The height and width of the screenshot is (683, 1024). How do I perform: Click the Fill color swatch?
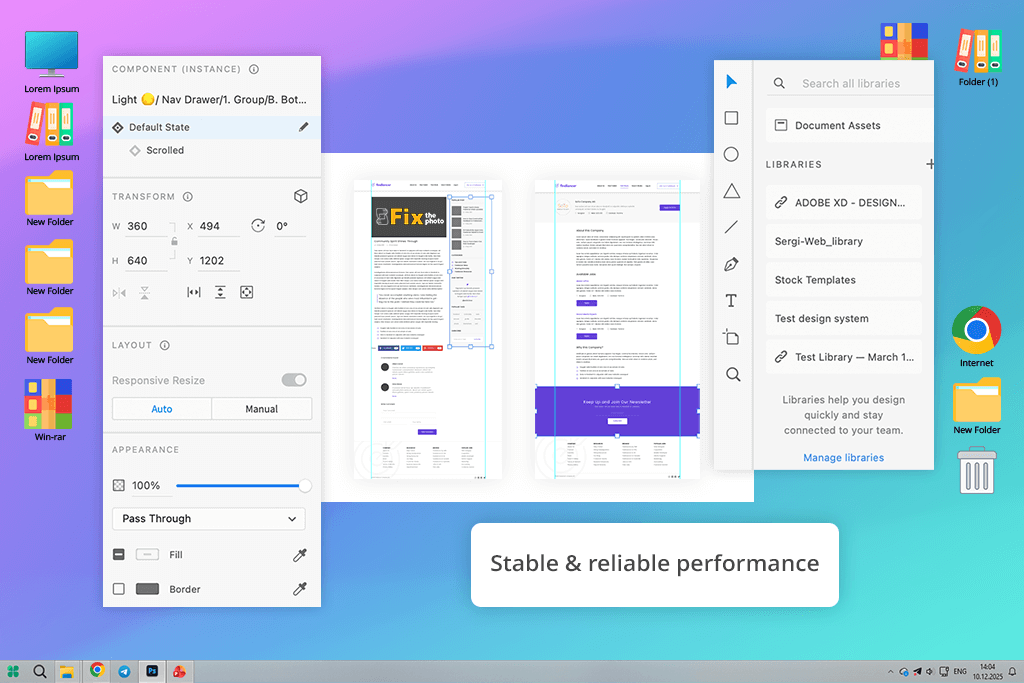147,554
